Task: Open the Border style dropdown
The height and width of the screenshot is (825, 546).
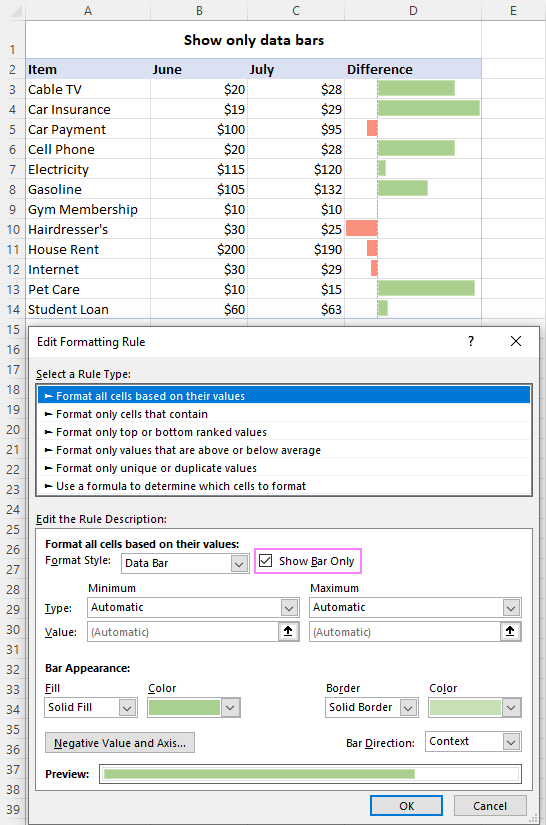Action: [x=408, y=708]
